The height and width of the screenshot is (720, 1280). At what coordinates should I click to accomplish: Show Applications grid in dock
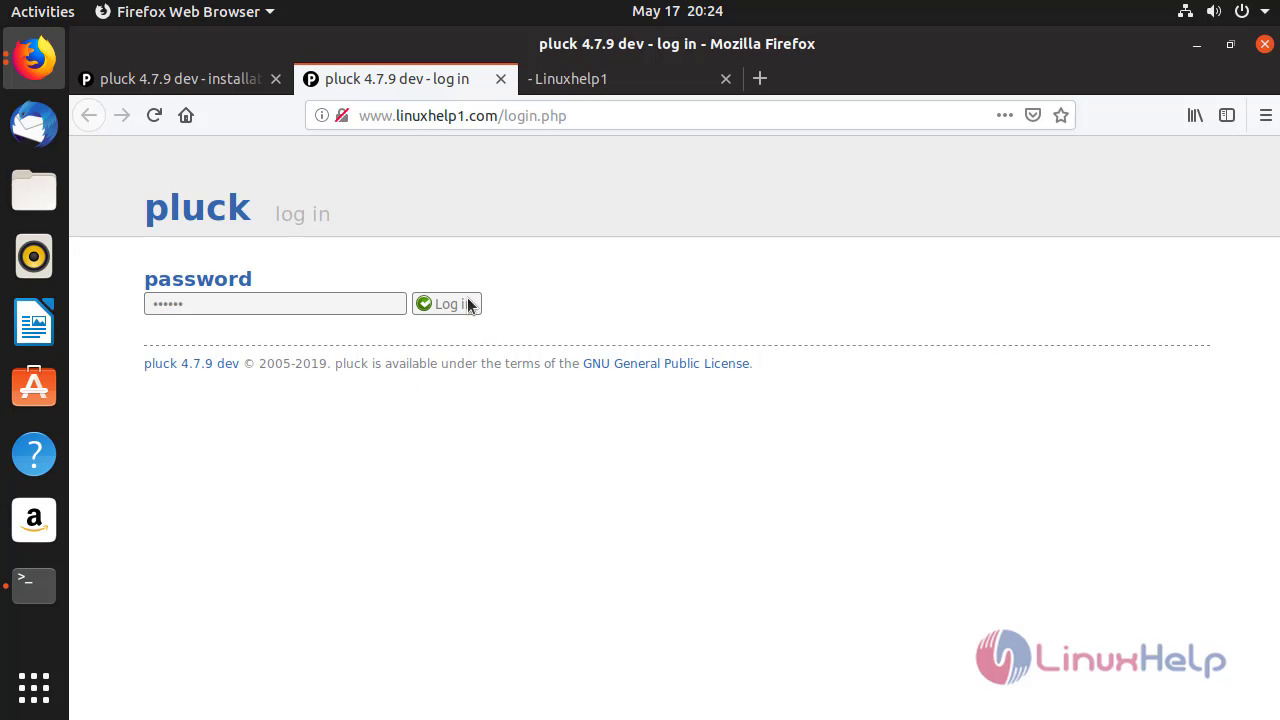[x=34, y=688]
